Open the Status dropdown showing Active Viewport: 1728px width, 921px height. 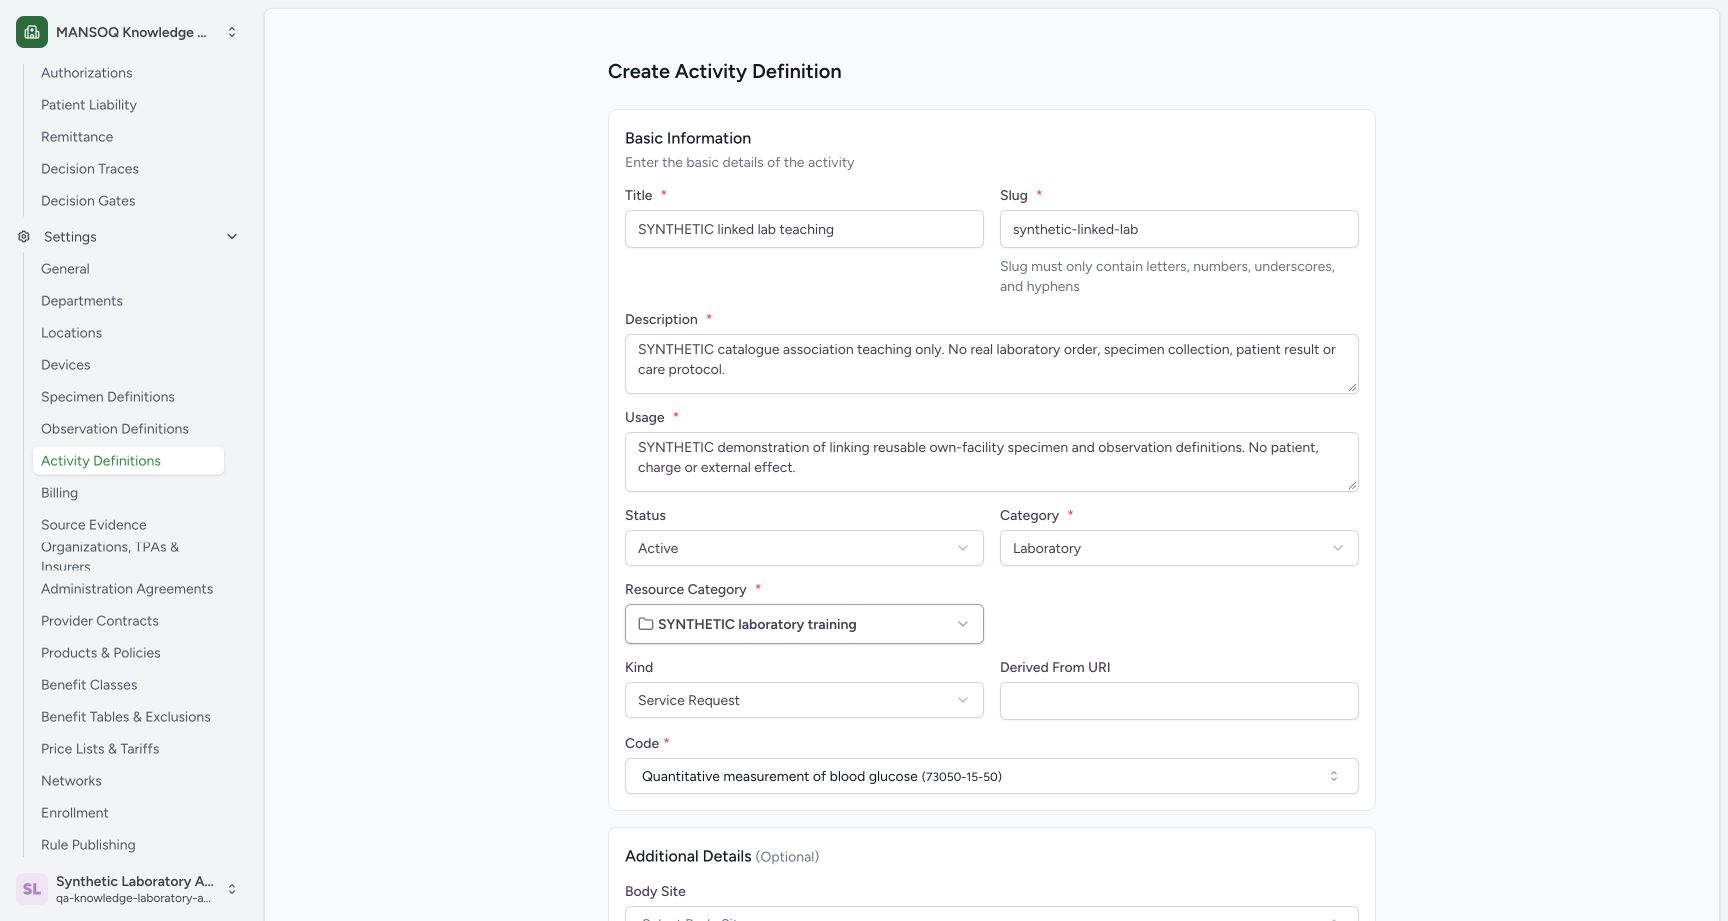coord(804,548)
